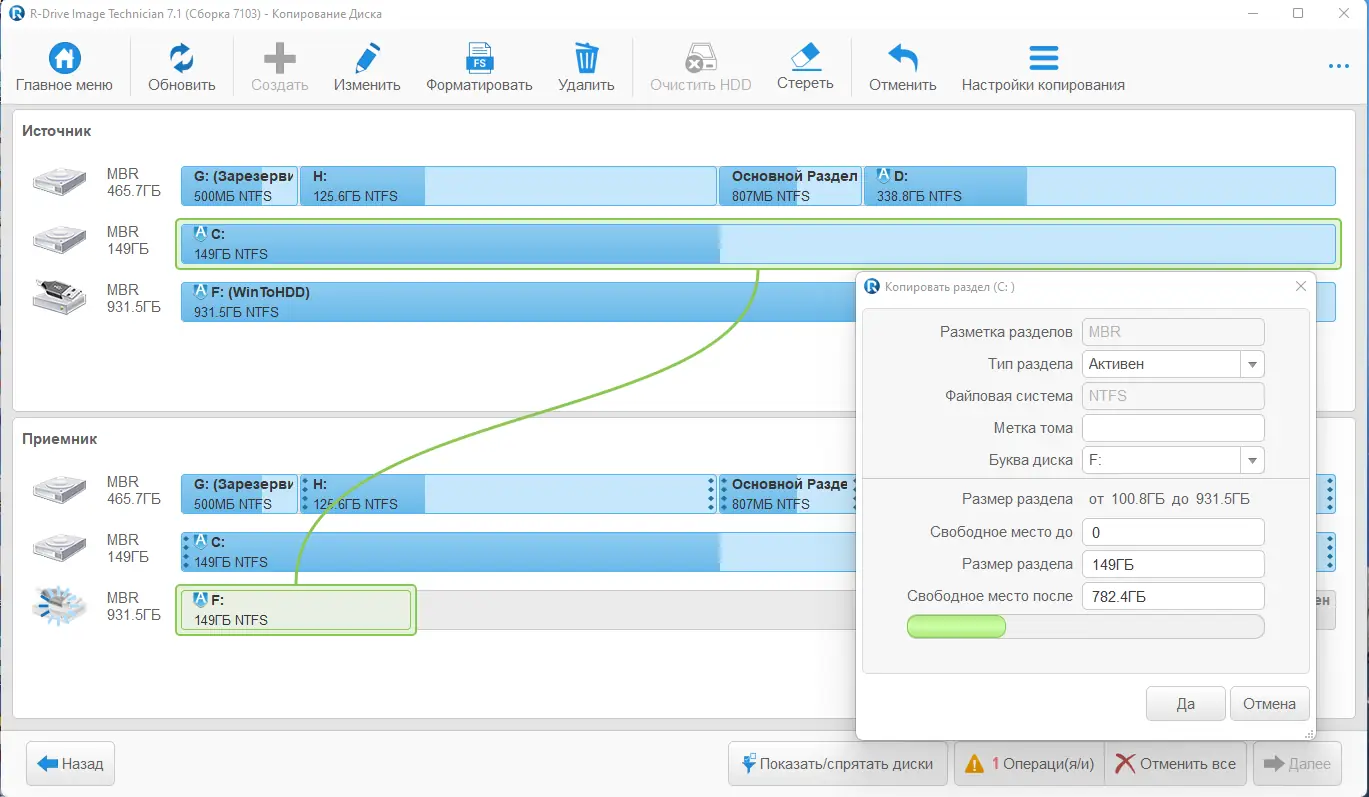Select source partition H: 125.6ГБ NTFS
This screenshot has height=797, width=1369.
point(508,186)
